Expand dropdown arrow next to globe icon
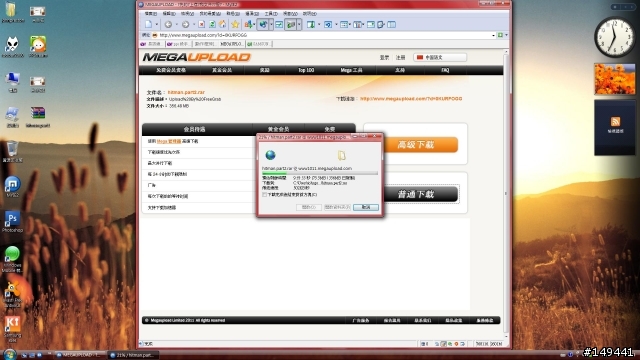 point(271,25)
